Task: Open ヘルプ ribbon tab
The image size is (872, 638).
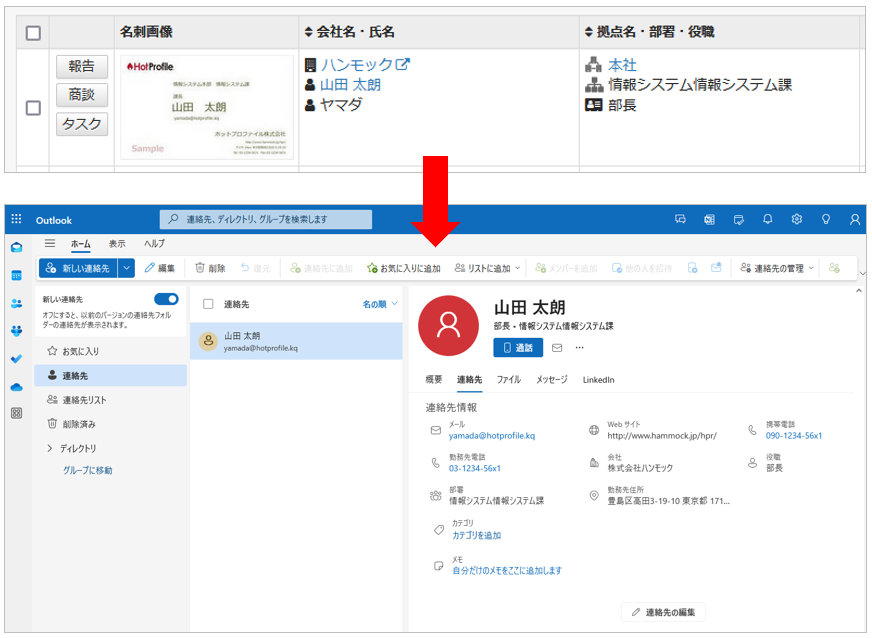Action: 154,244
